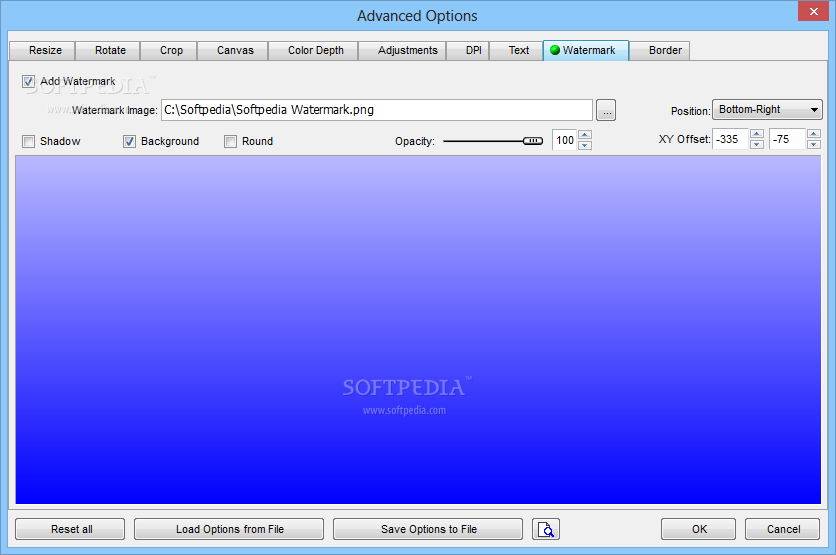Enable the Shadow checkbox
Screen dimensions: 836x555
[28, 141]
